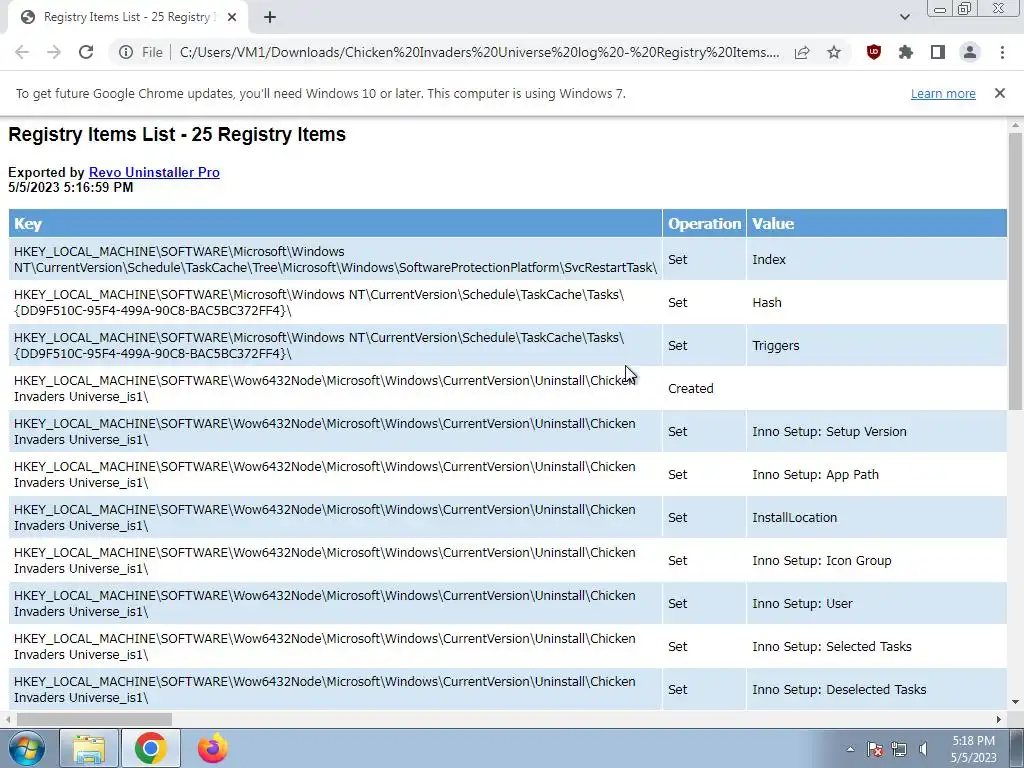This screenshot has height=768, width=1024.
Task: Switch to Chrome in the taskbar
Action: click(151, 748)
